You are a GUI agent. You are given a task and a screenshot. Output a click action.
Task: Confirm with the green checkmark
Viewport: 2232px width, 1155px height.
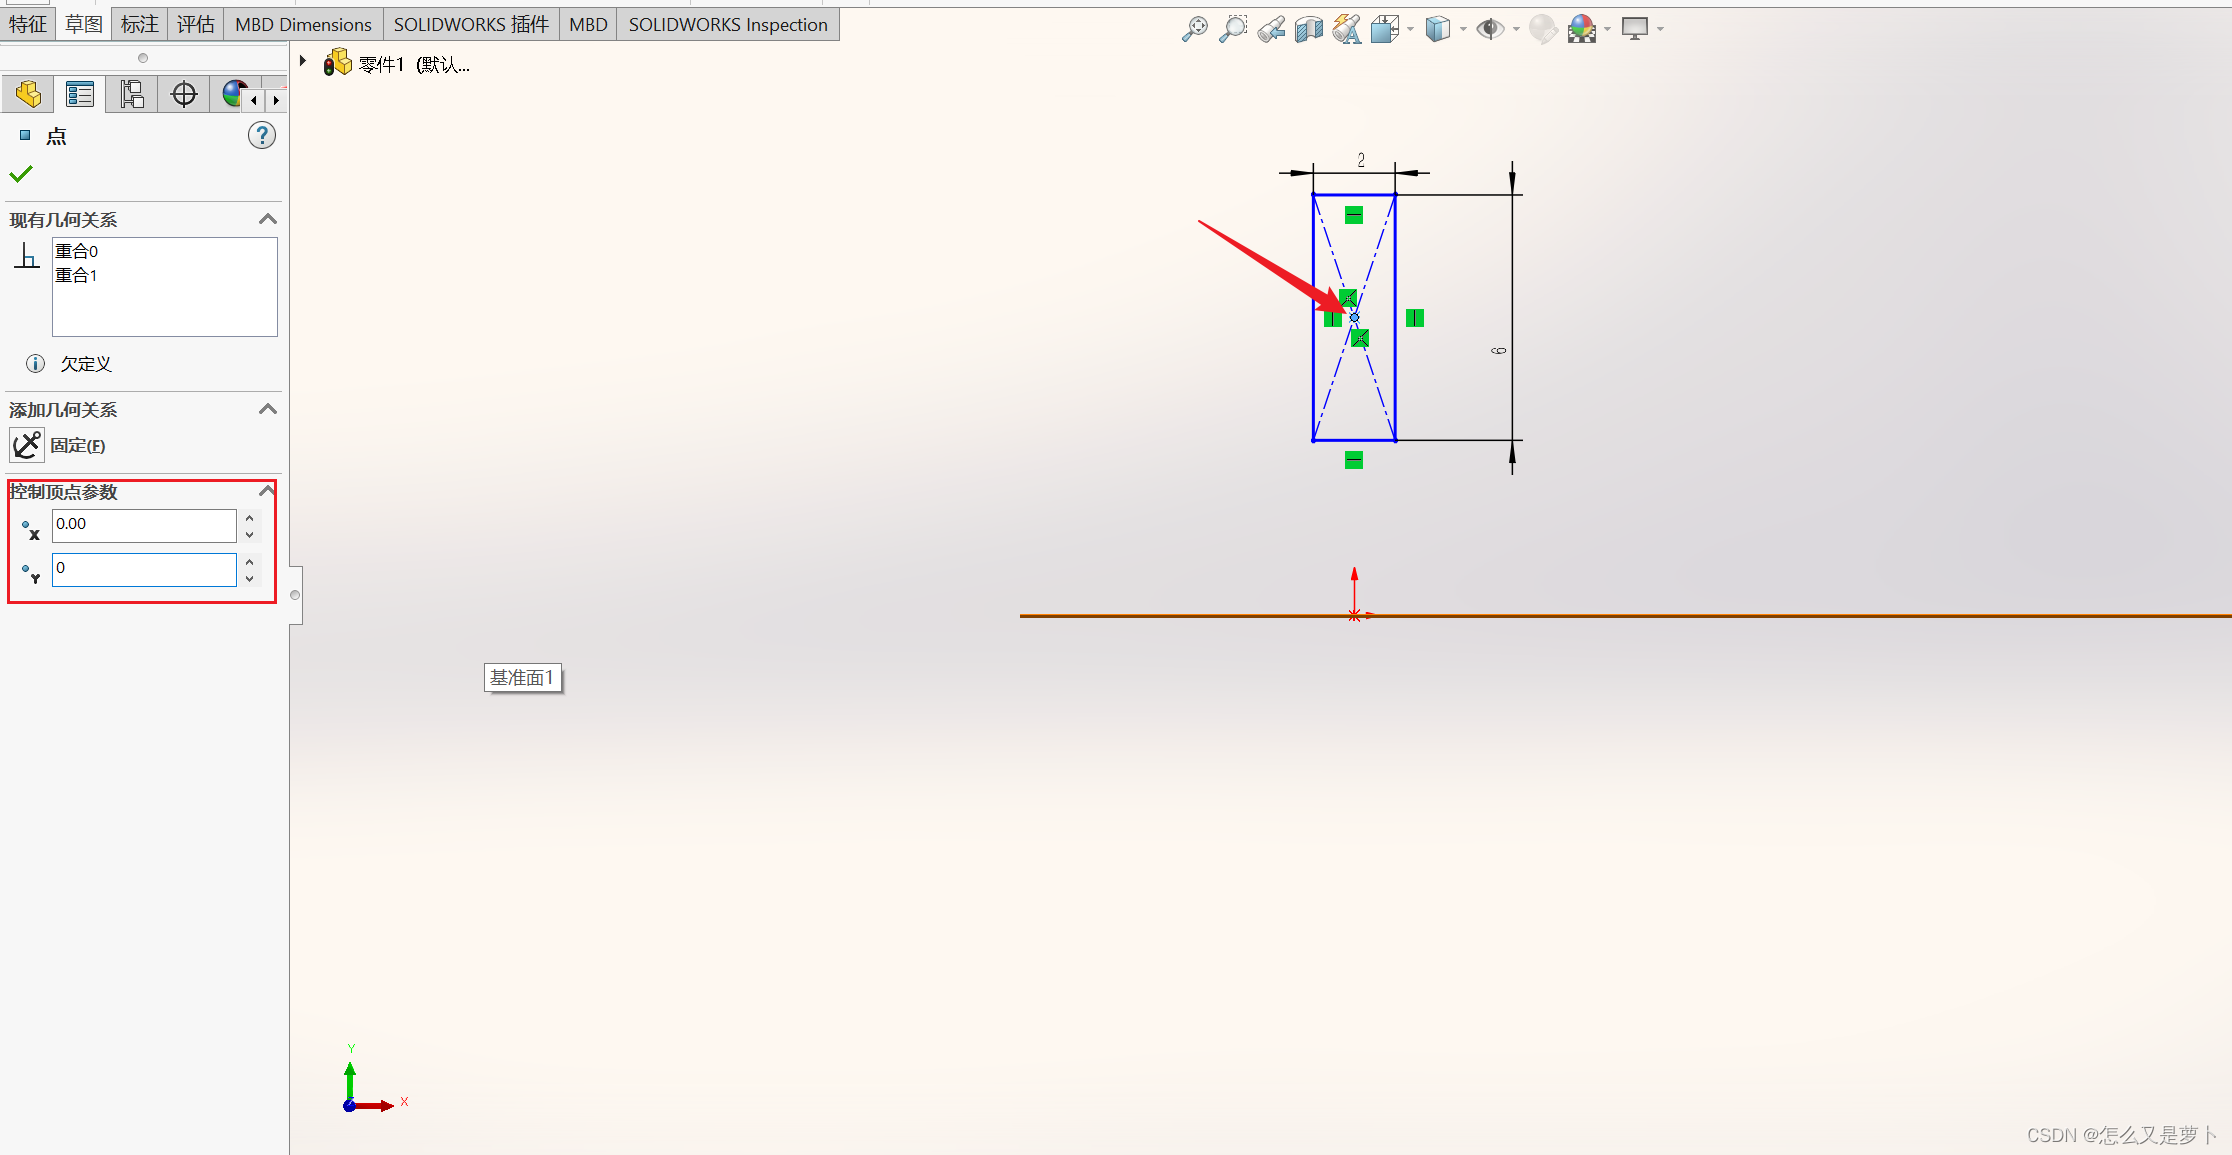(21, 174)
